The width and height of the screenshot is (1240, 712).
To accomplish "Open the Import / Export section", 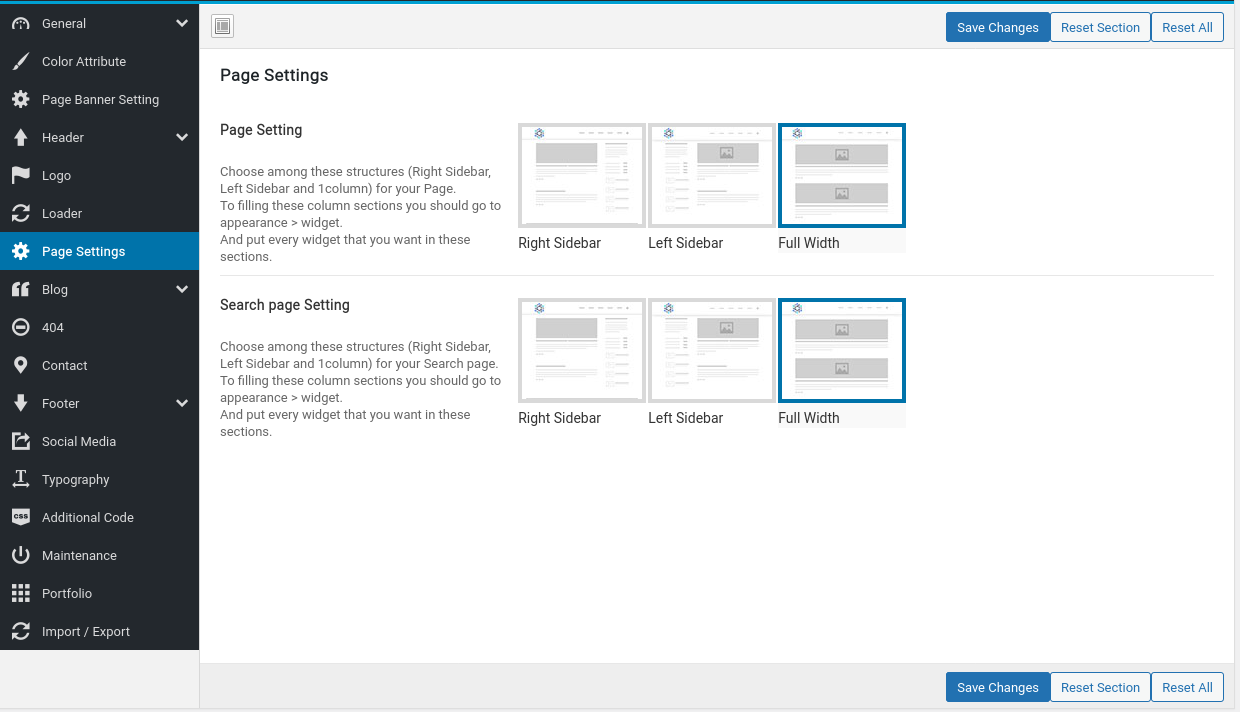I will coord(99,631).
